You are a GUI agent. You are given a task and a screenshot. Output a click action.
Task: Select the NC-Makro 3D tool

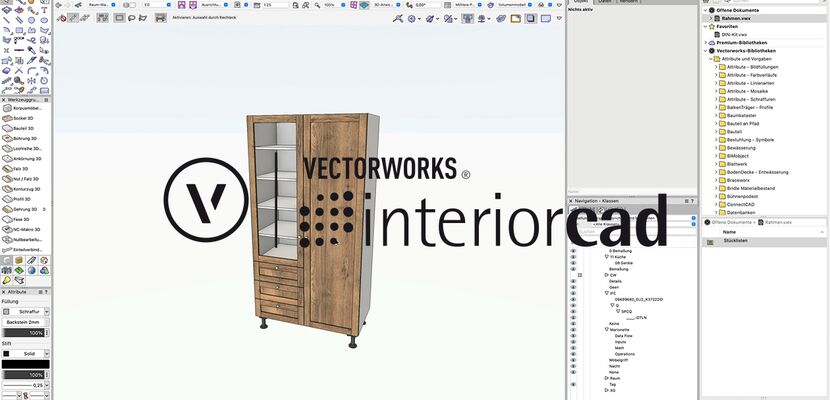26,230
